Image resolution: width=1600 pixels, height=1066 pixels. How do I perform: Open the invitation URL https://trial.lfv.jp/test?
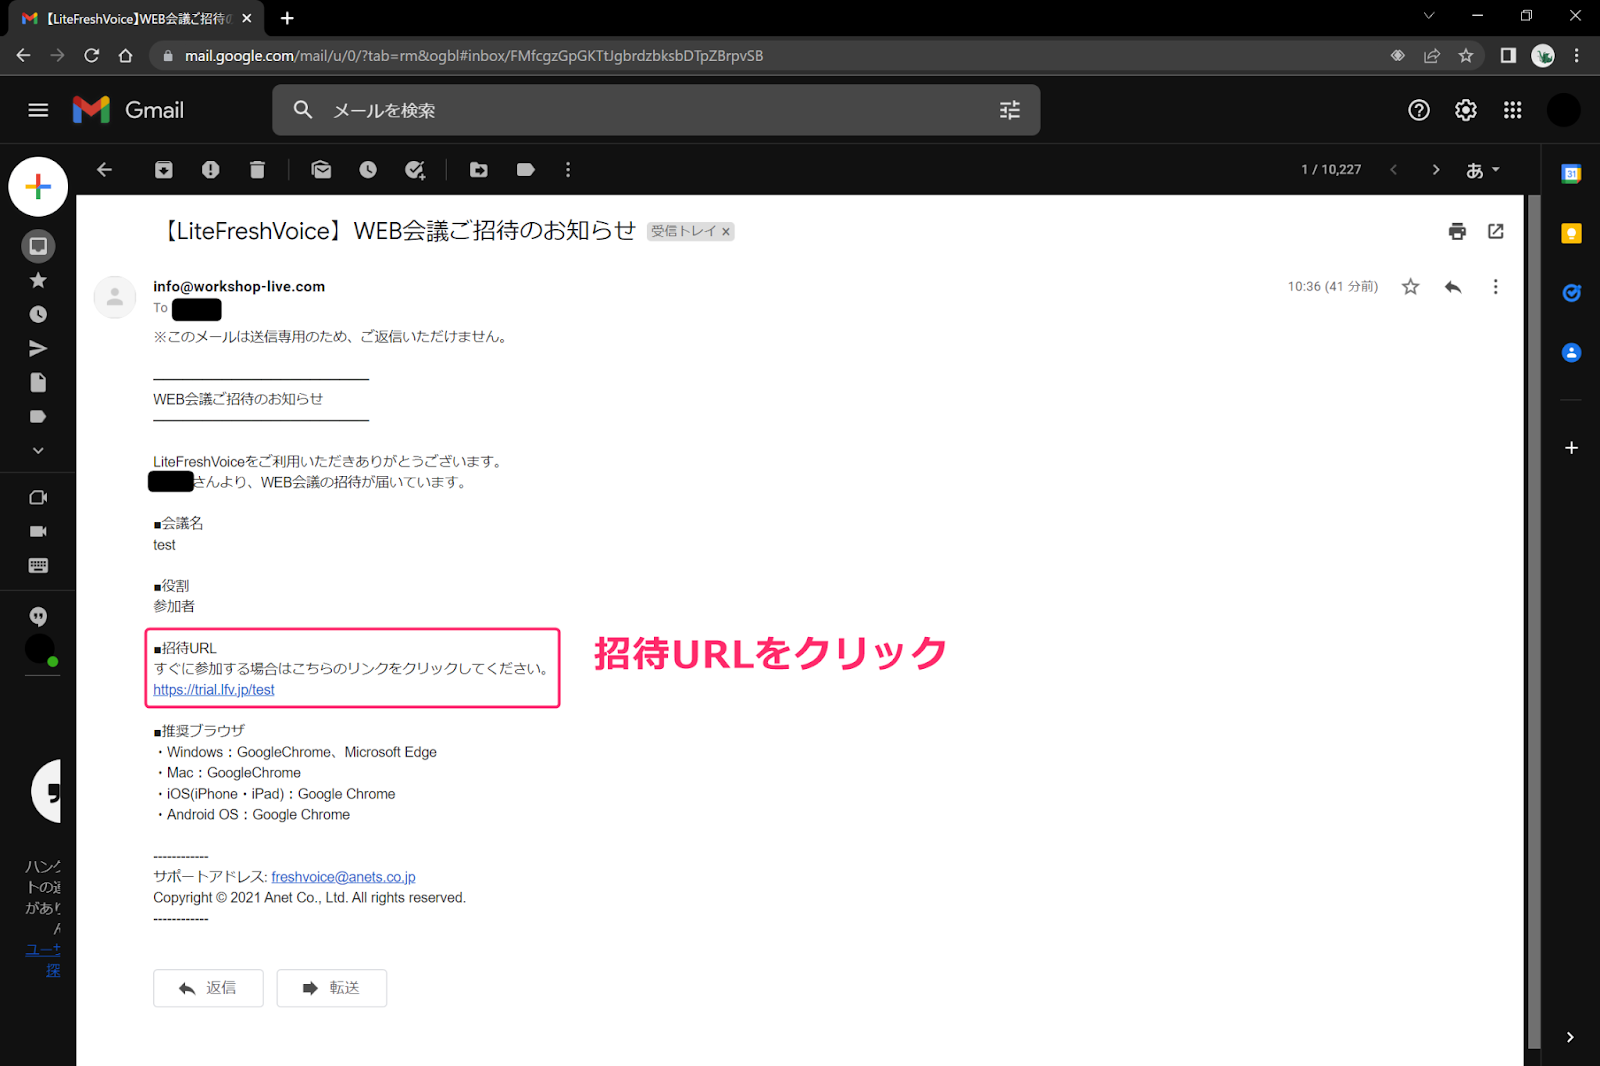(x=214, y=690)
